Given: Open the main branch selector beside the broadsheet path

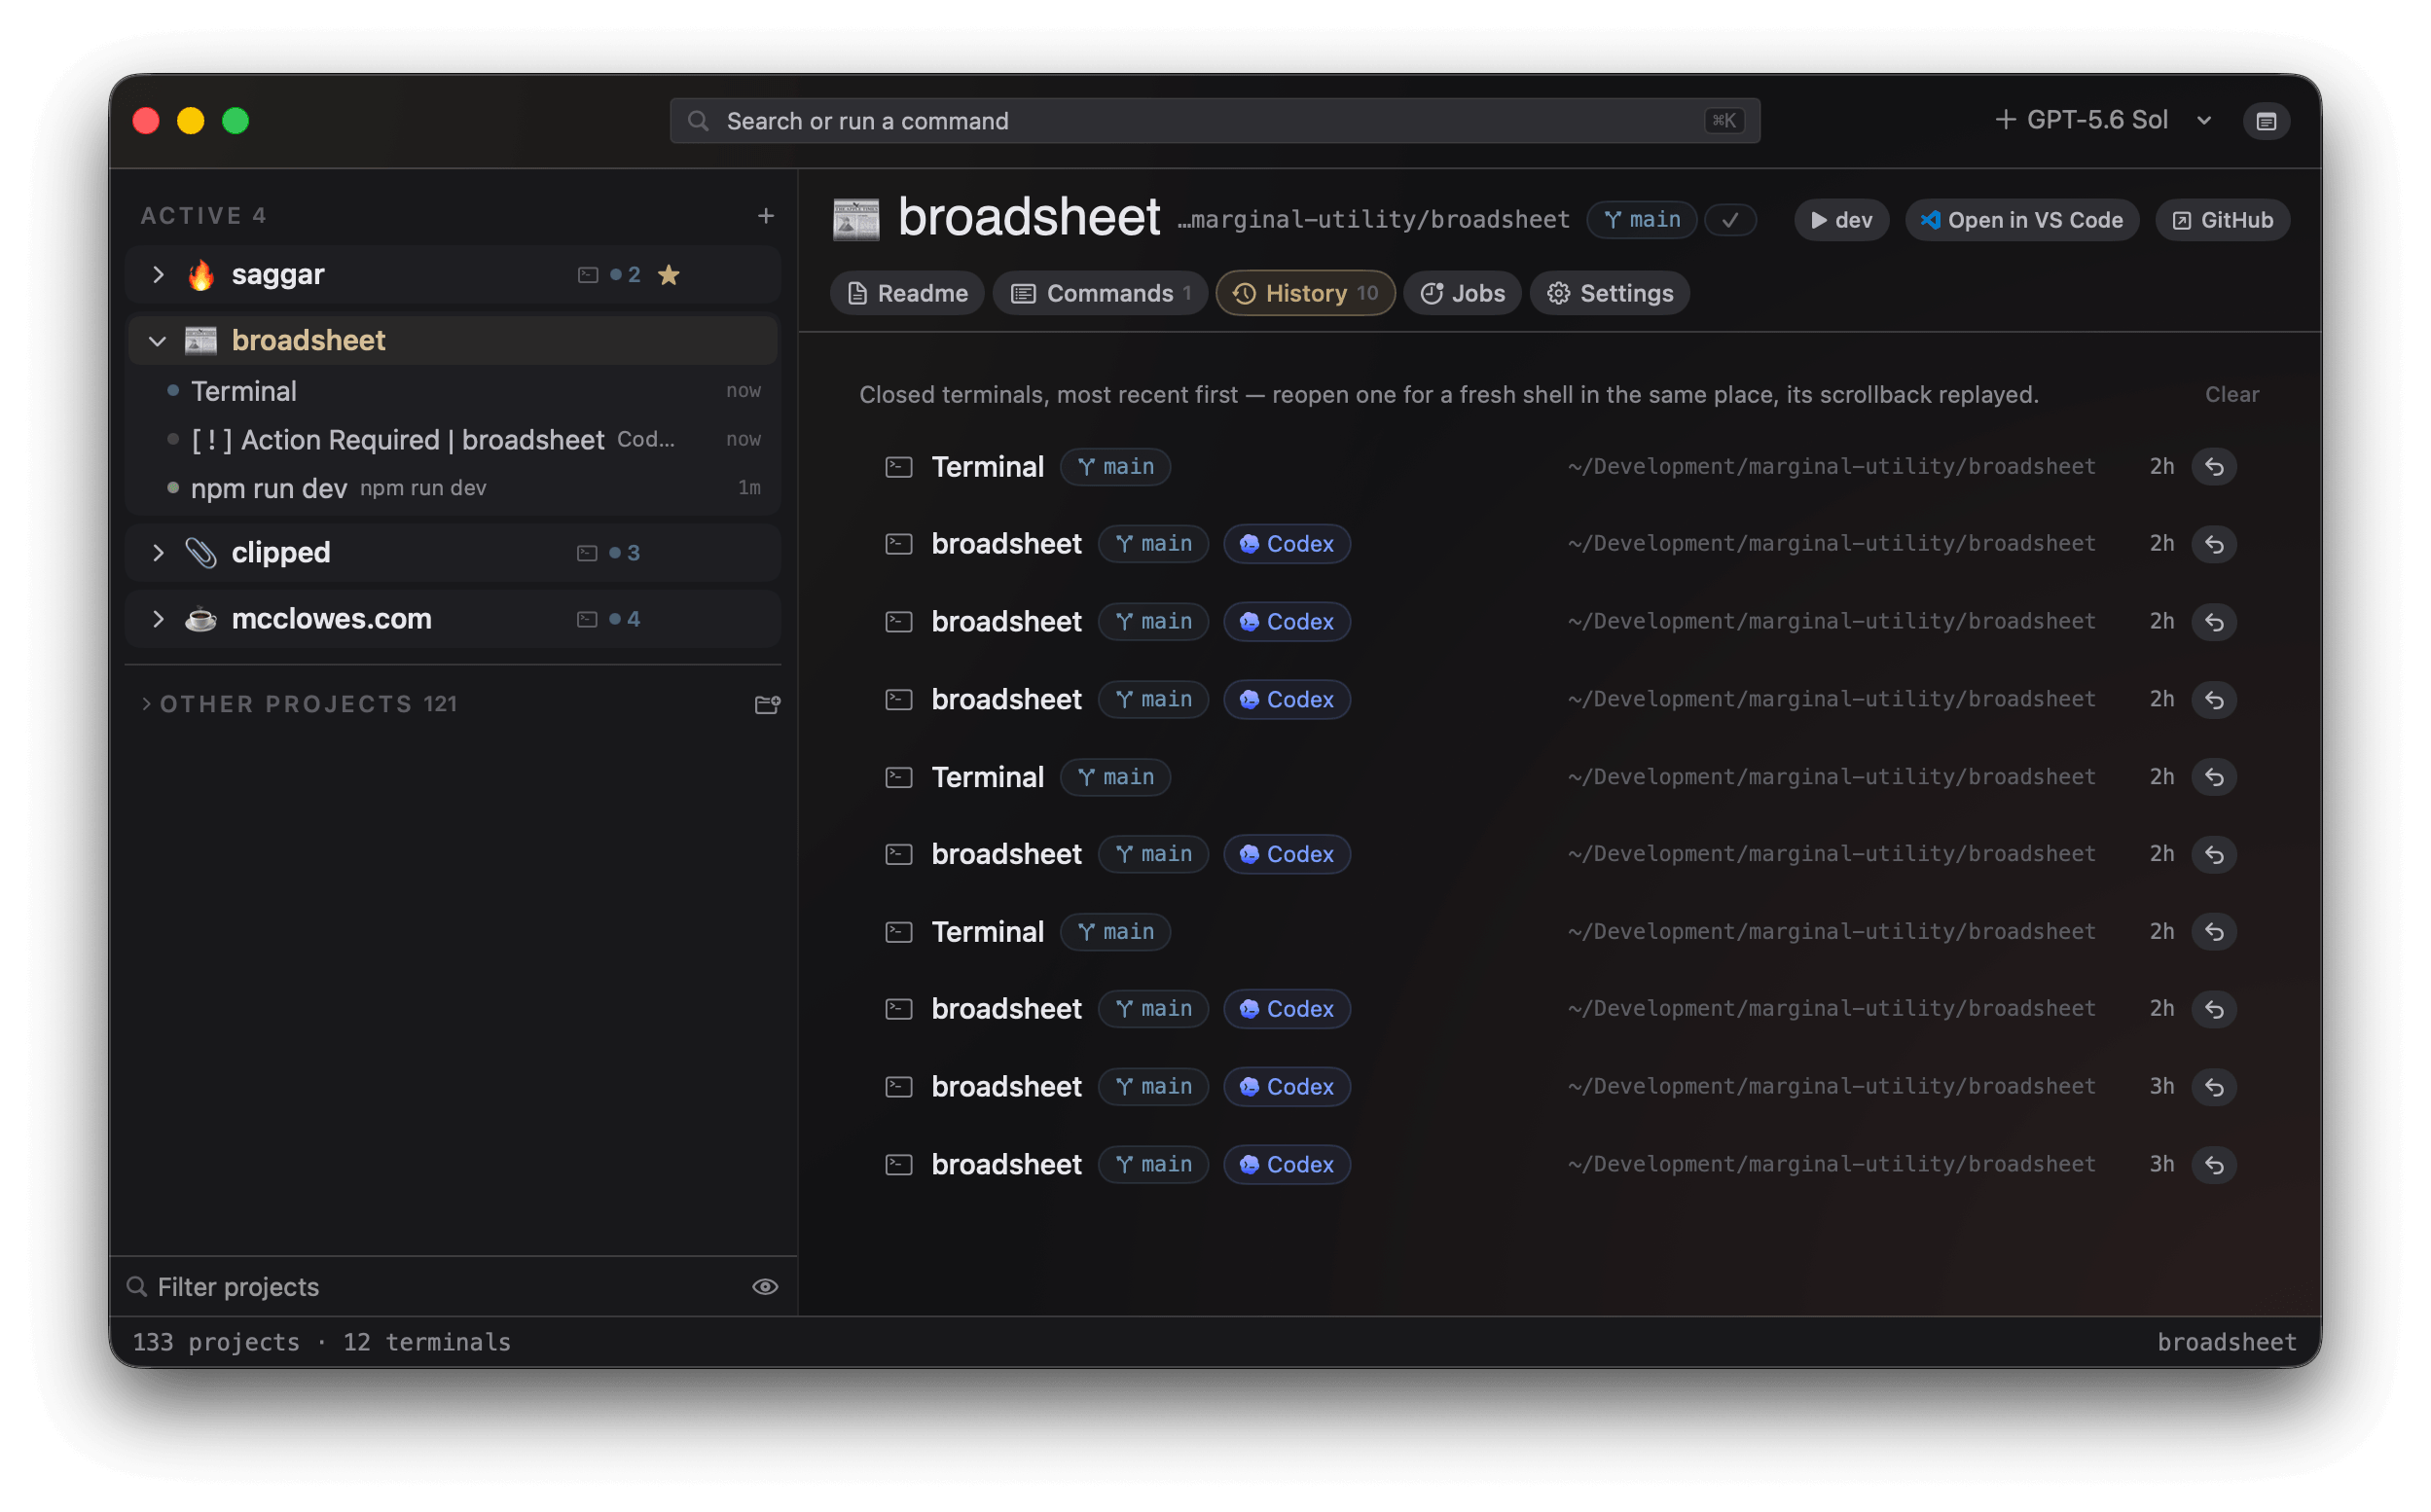Looking at the screenshot, I should [x=1641, y=220].
